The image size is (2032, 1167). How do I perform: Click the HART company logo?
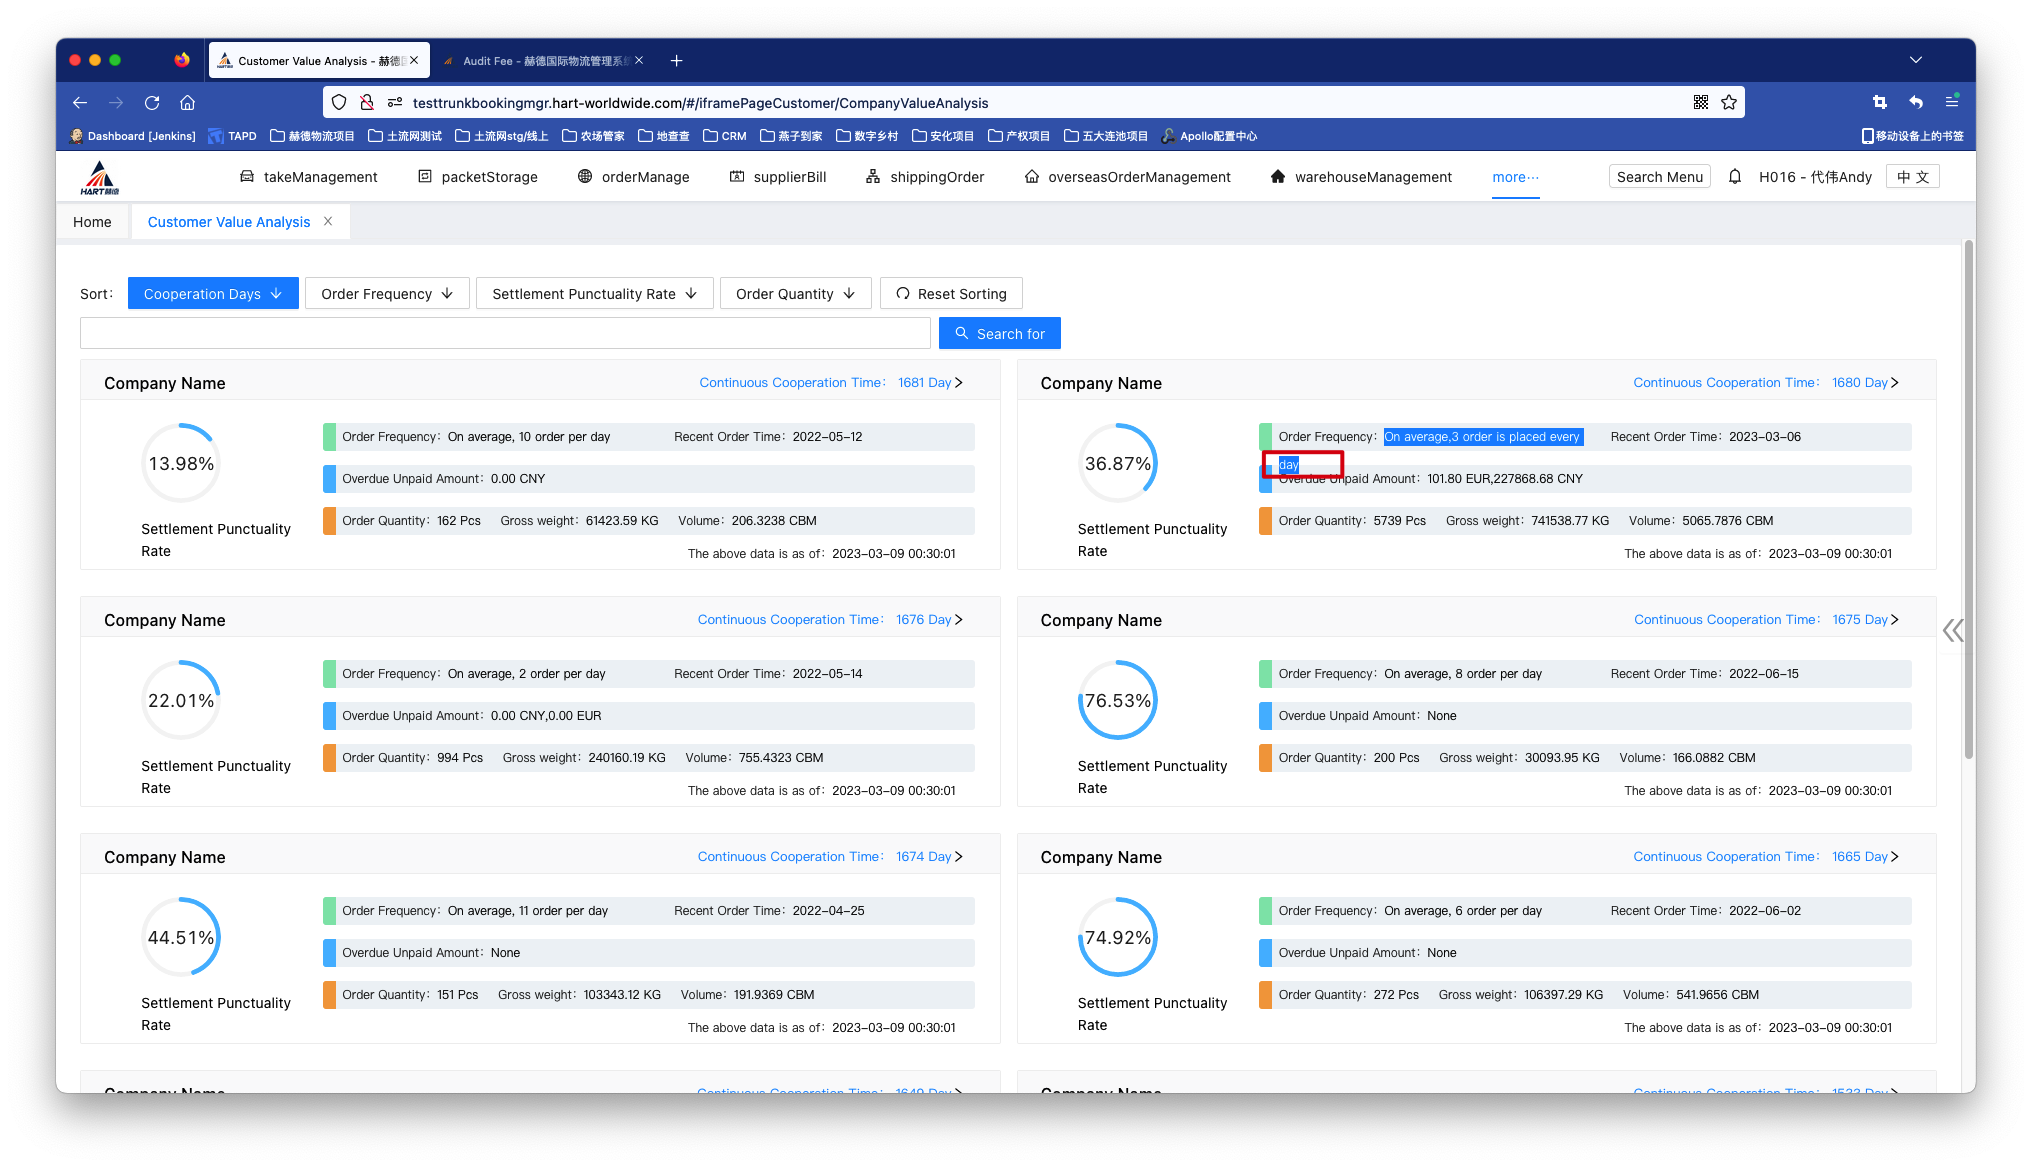(x=99, y=178)
